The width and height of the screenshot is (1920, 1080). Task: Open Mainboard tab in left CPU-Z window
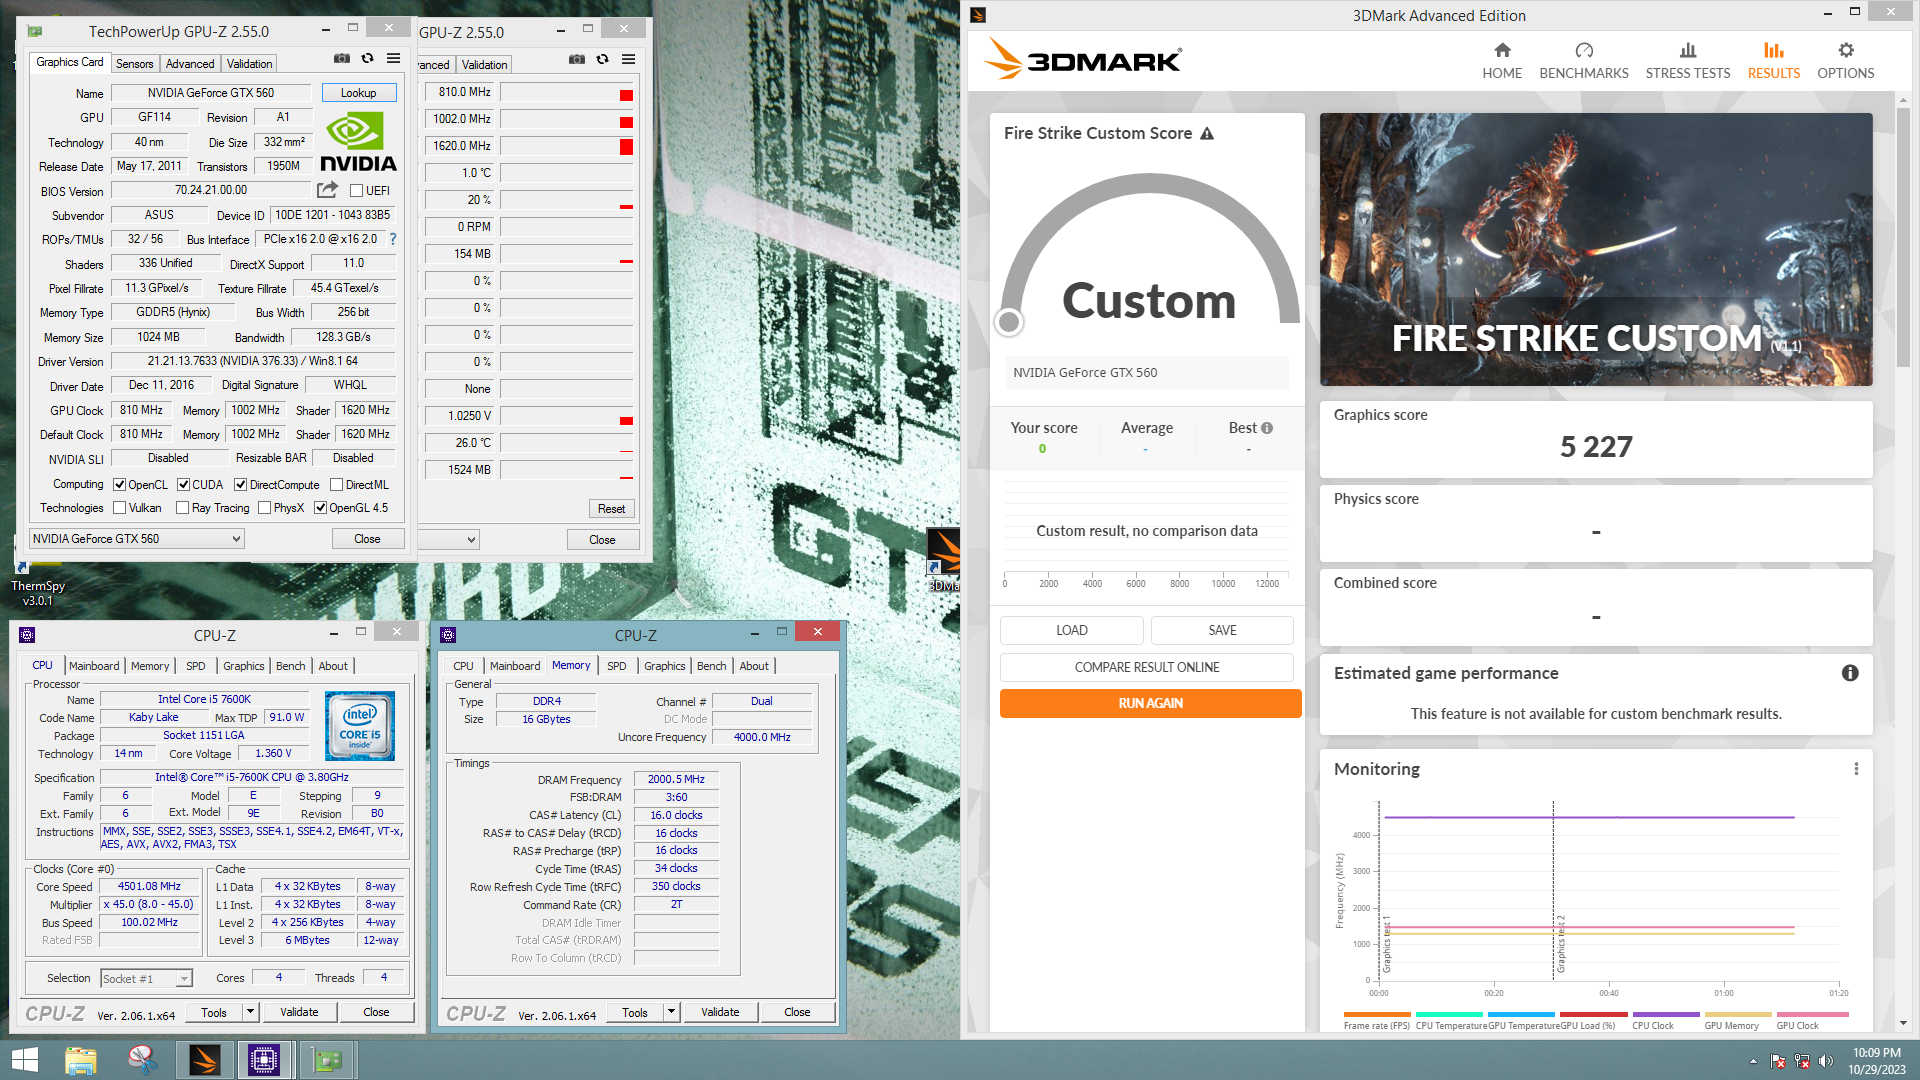point(94,666)
